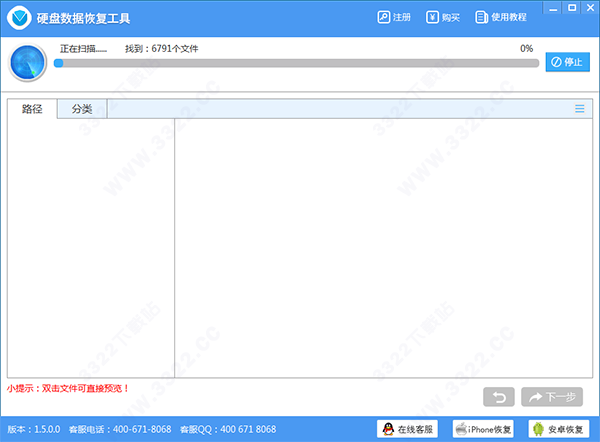Image resolution: width=600 pixels, height=442 pixels.
Task: Click the 下一步 next step button
Action: tap(552, 397)
